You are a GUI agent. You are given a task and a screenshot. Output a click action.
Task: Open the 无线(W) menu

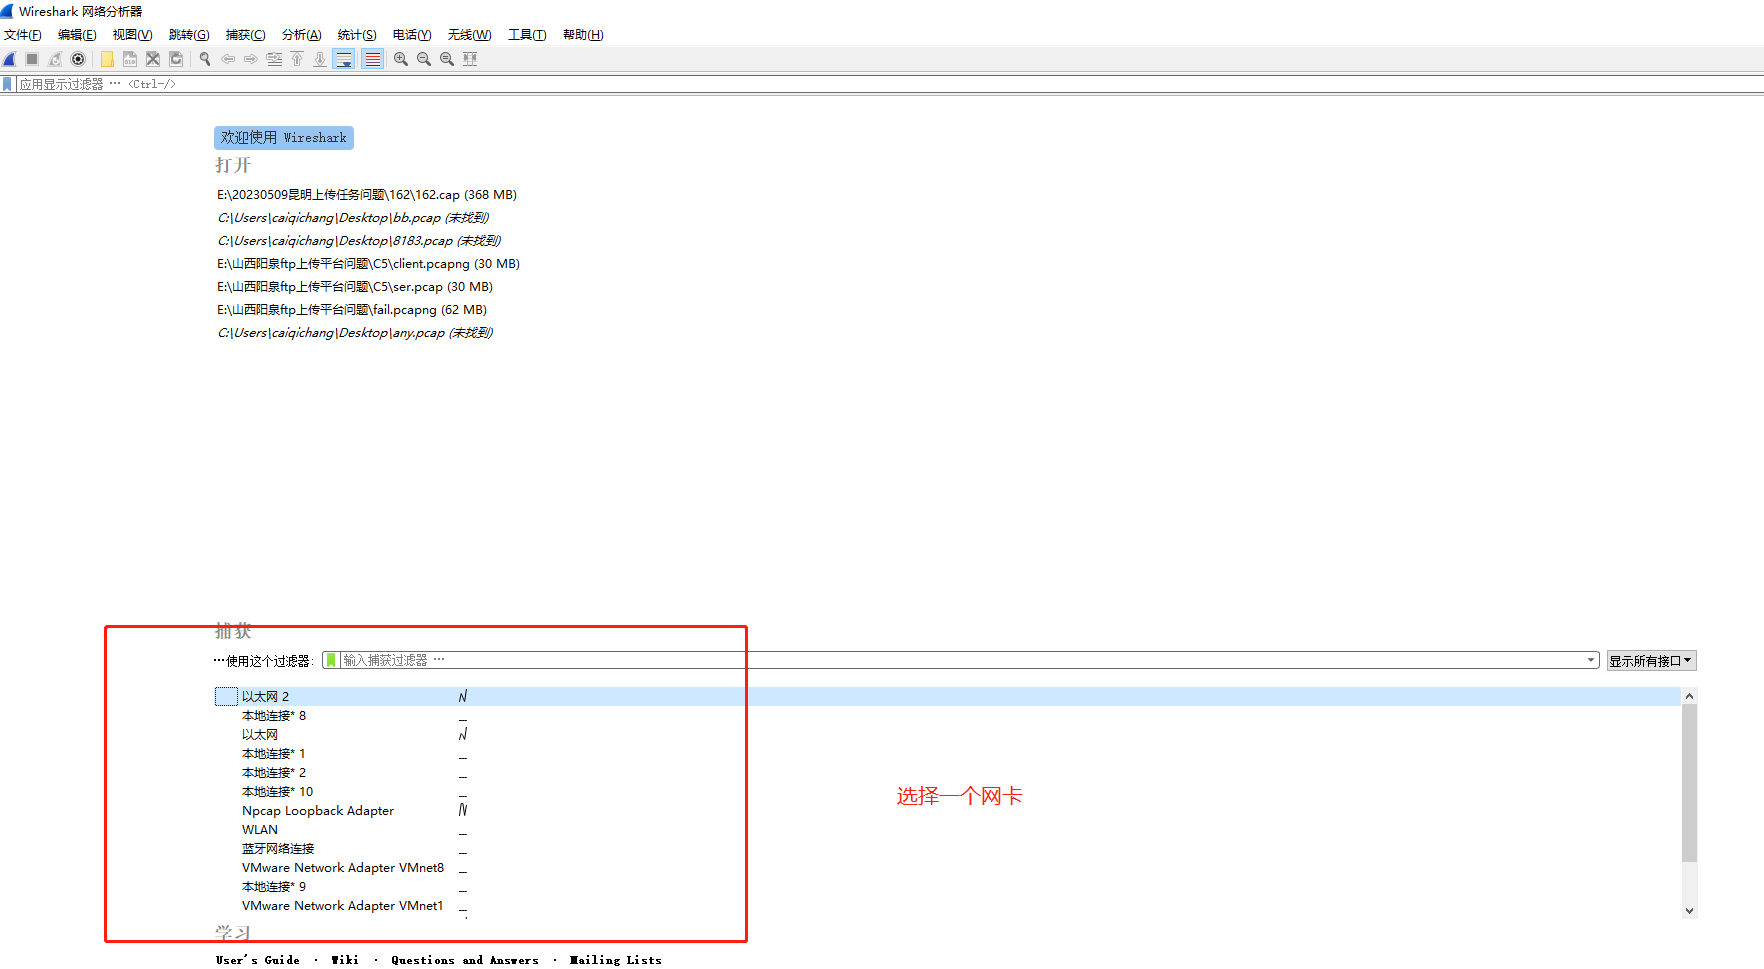(x=470, y=35)
